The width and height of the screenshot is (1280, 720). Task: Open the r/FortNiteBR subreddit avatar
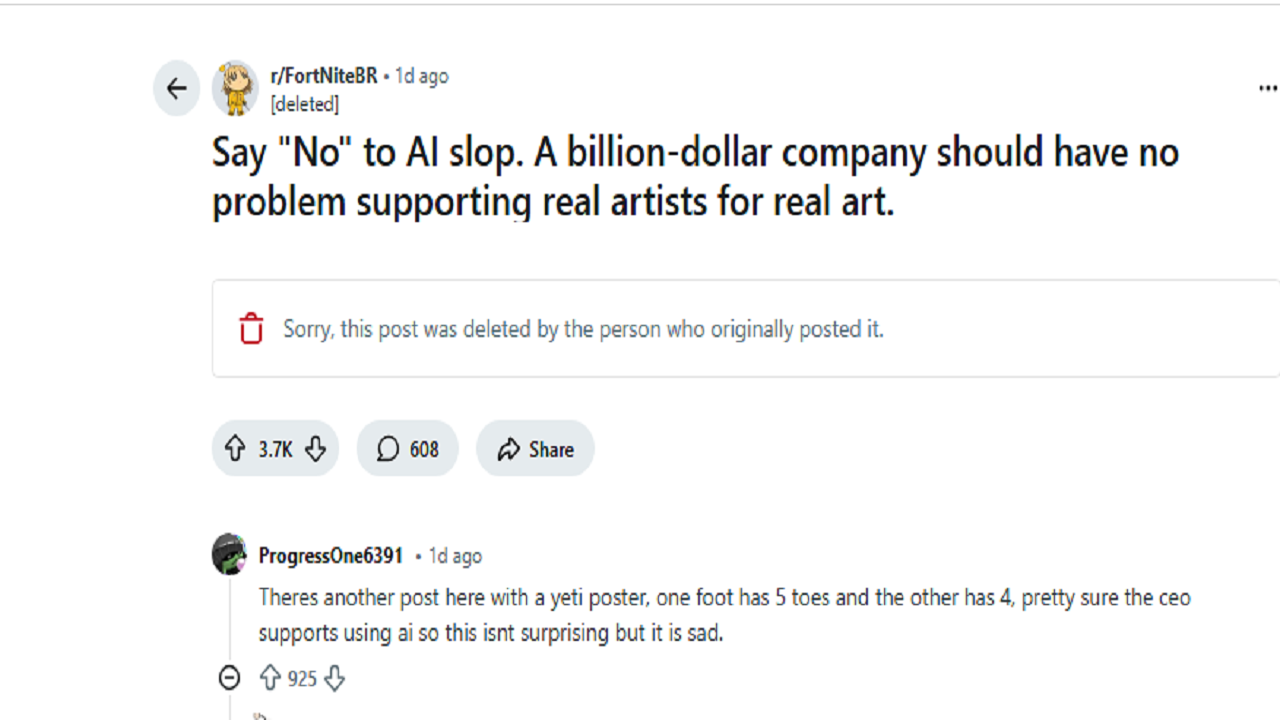tap(235, 89)
